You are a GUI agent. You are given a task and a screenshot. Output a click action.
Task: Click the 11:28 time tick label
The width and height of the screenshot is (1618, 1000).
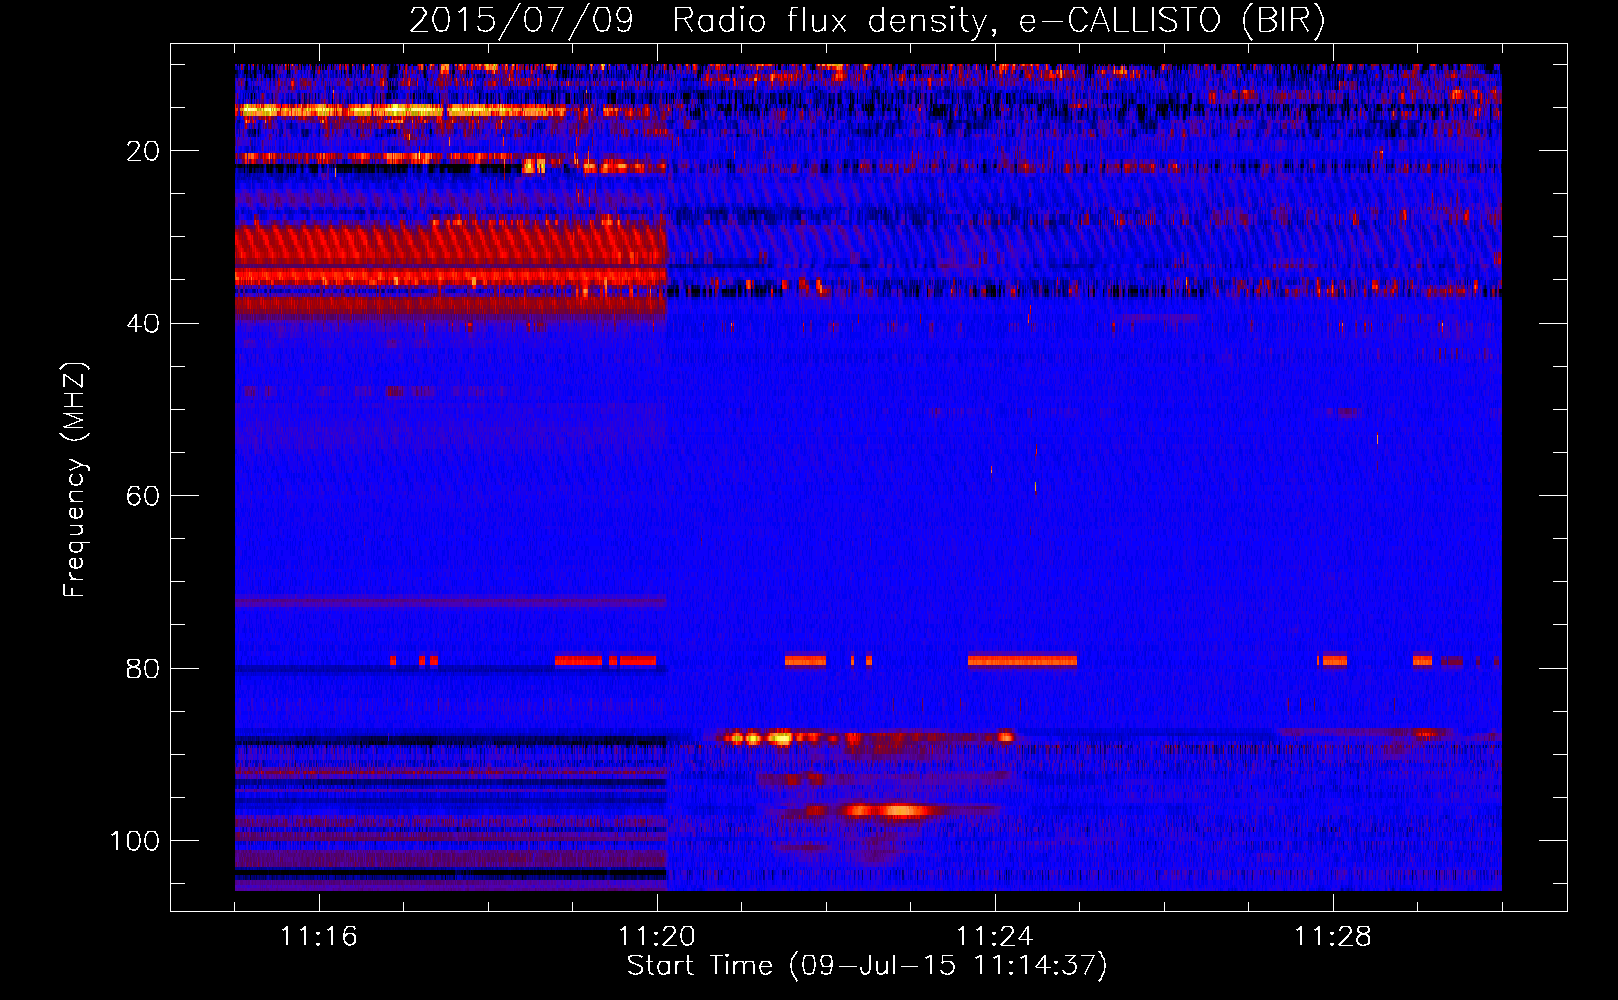[x=1333, y=937]
